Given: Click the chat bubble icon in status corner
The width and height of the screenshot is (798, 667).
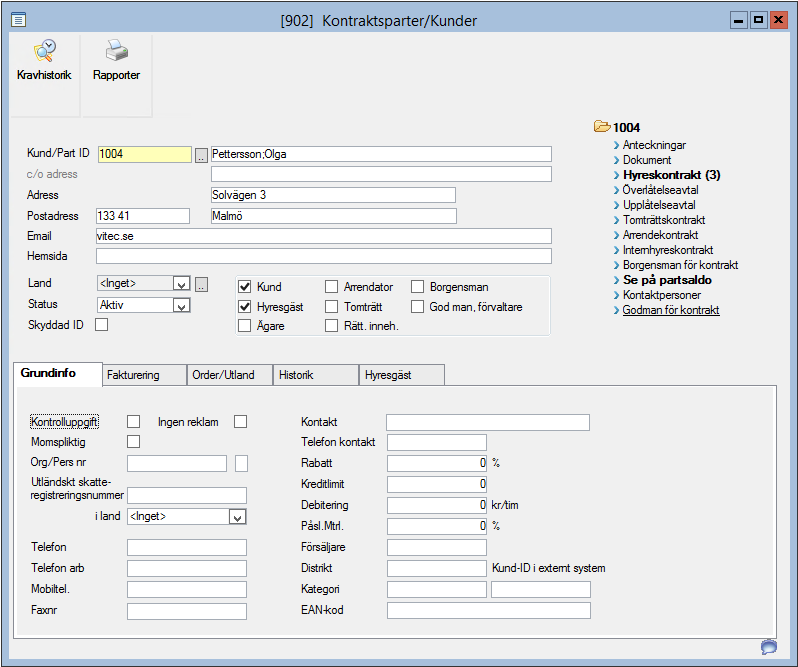Looking at the screenshot, I should coord(768,647).
